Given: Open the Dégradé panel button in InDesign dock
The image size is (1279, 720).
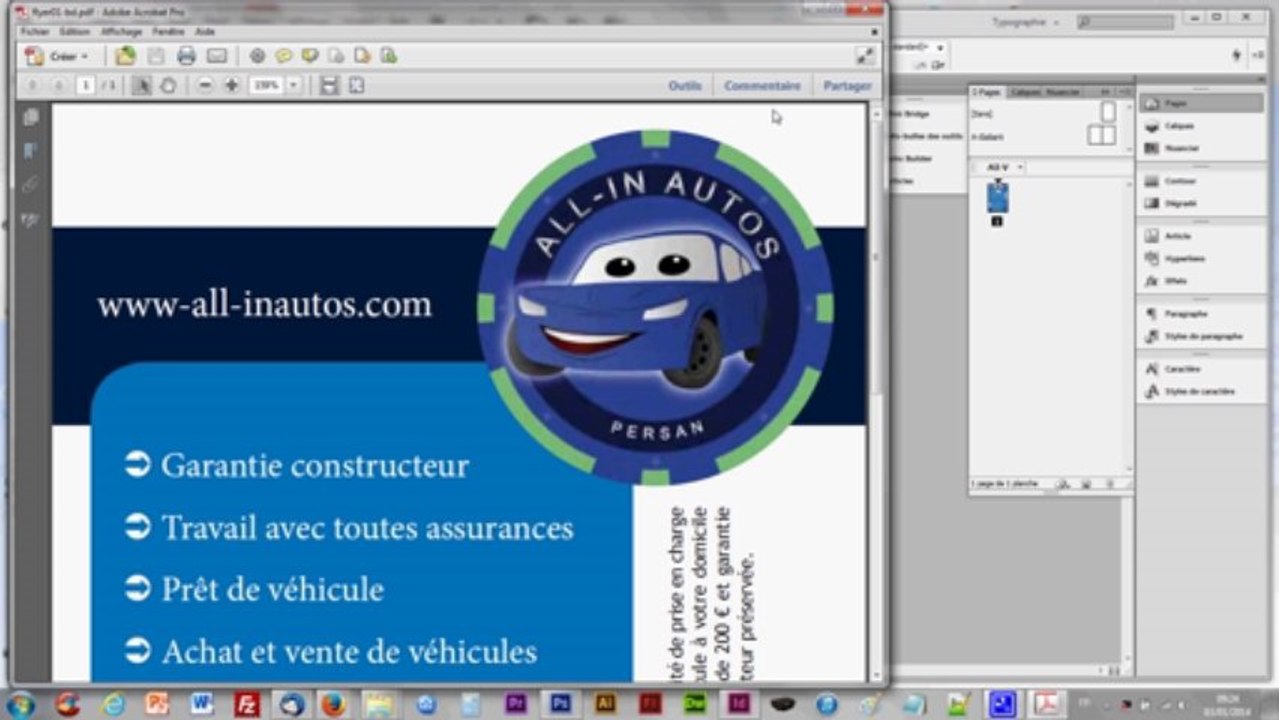Looking at the screenshot, I should [1201, 203].
